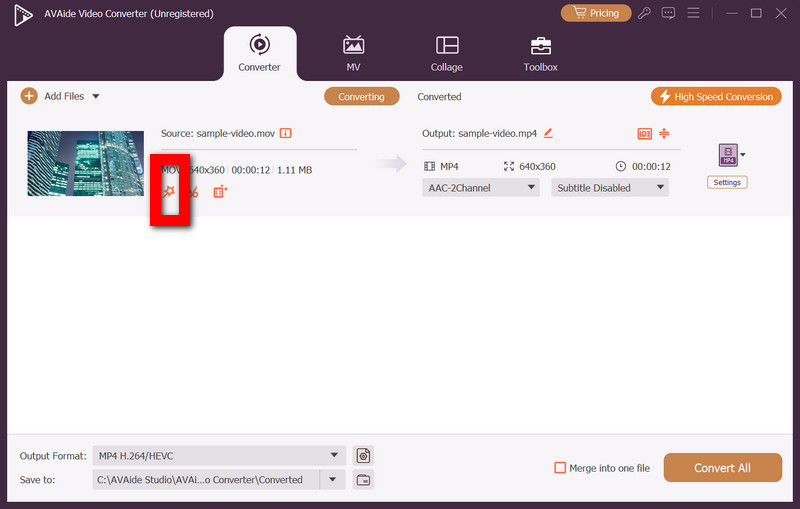Switch to the MV tab
The image size is (800, 509).
pyautogui.click(x=353, y=53)
